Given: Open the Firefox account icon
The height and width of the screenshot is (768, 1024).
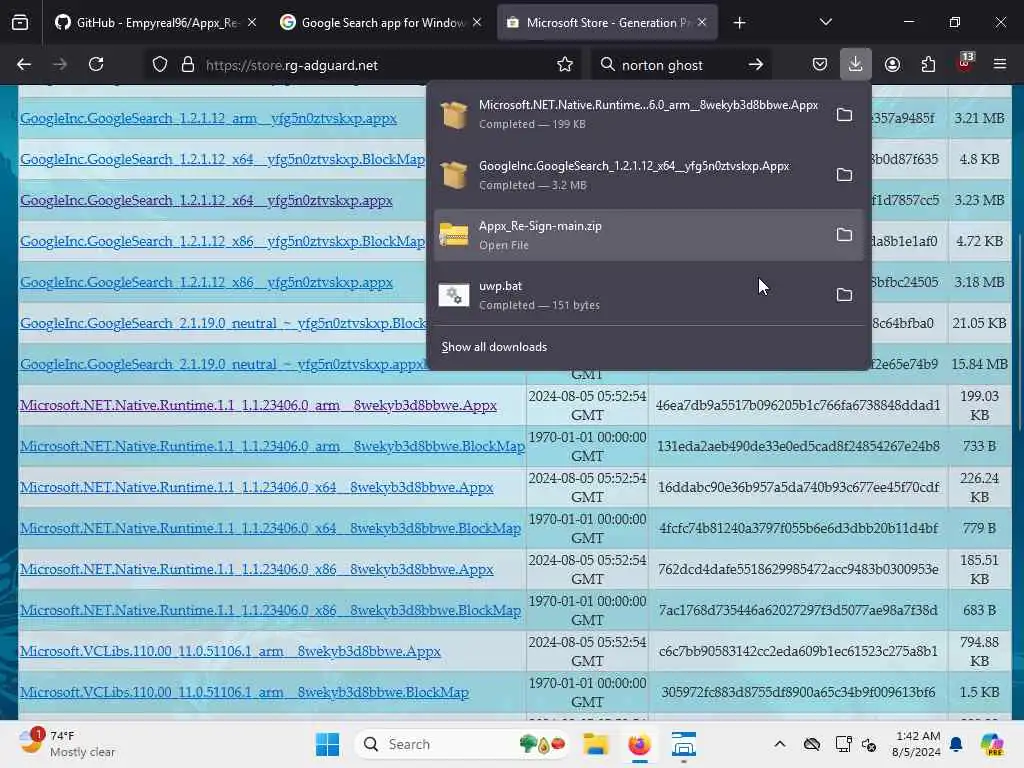Looking at the screenshot, I should [892, 65].
